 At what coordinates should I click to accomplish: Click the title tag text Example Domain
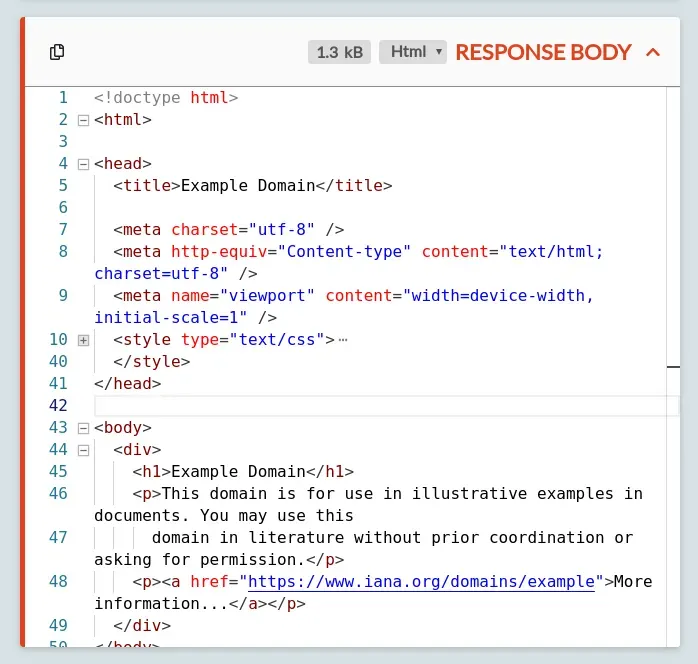[x=248, y=186]
